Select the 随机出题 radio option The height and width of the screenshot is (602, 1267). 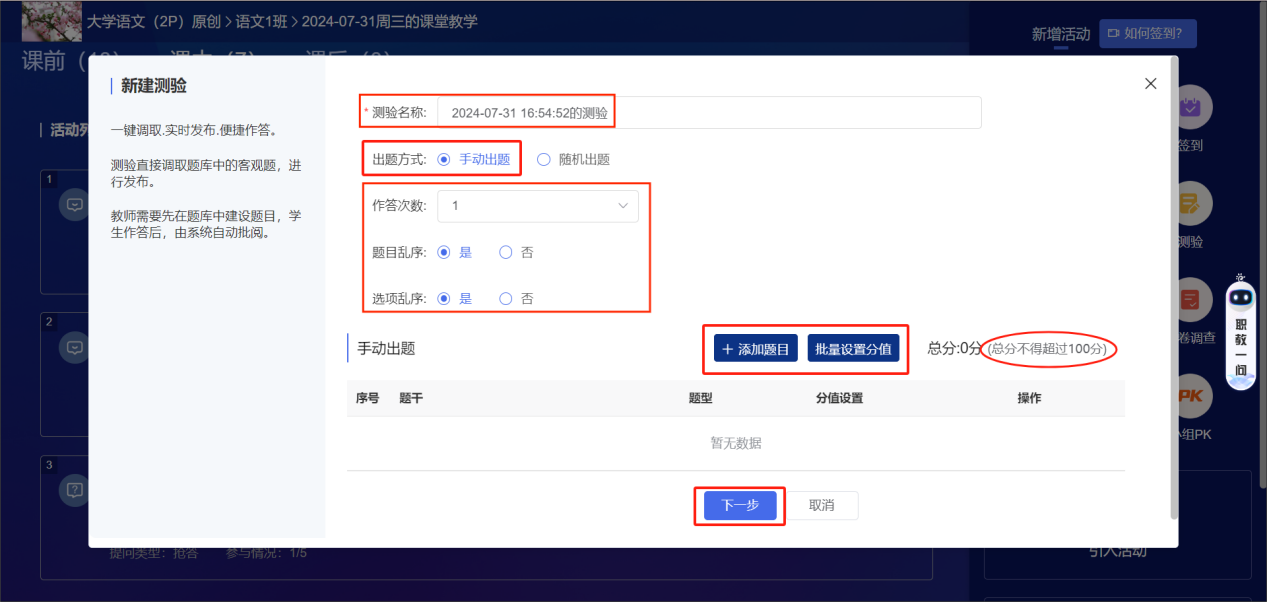tap(544, 159)
